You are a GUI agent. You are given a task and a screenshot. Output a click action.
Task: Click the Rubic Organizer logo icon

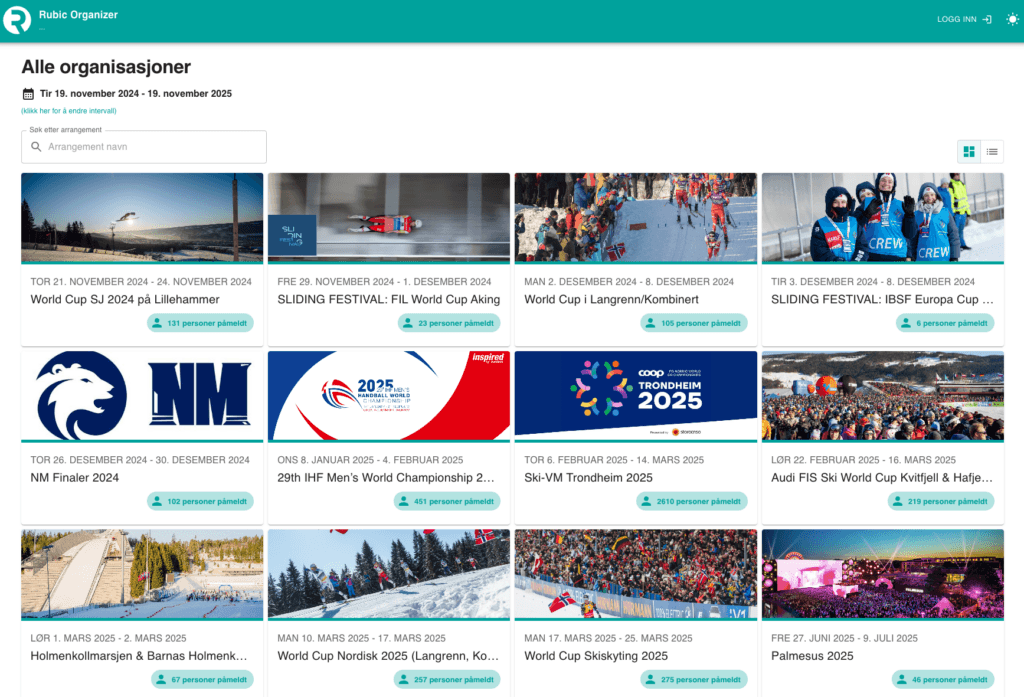click(x=17, y=20)
